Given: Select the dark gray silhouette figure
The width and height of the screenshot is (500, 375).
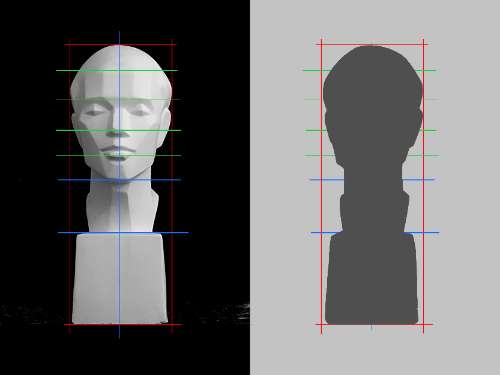Looking at the screenshot, I should [372, 185].
